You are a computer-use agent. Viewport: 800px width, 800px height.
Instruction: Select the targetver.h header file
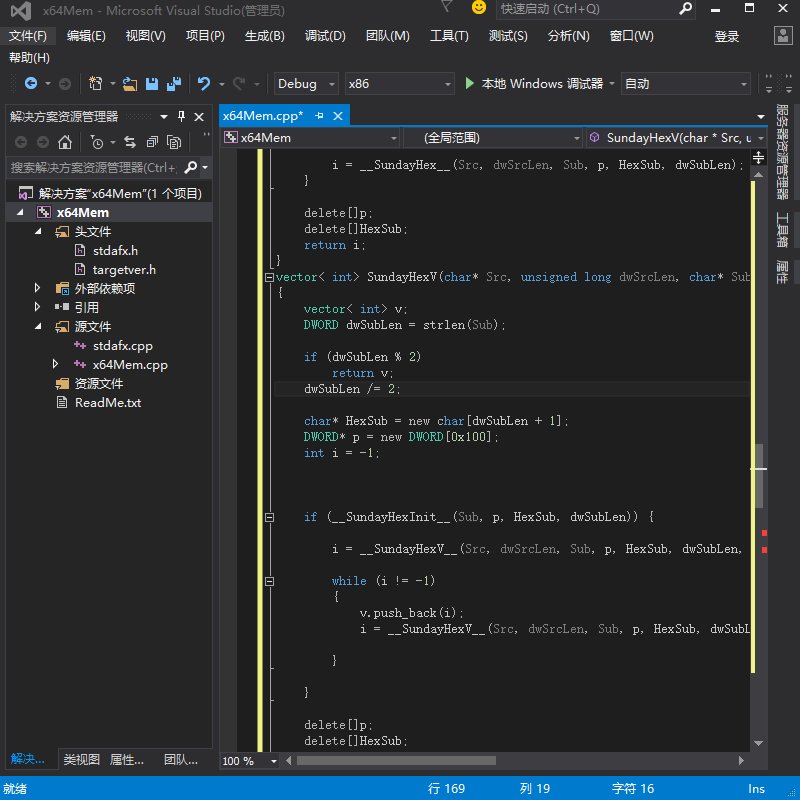pos(124,269)
